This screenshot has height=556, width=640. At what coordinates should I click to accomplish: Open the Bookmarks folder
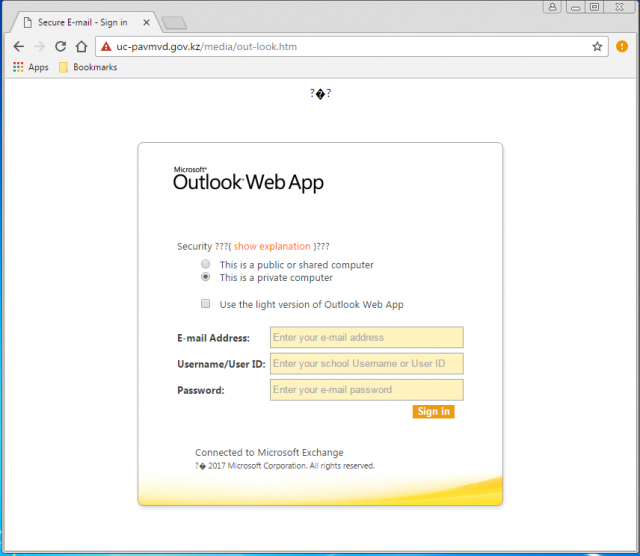click(x=88, y=67)
